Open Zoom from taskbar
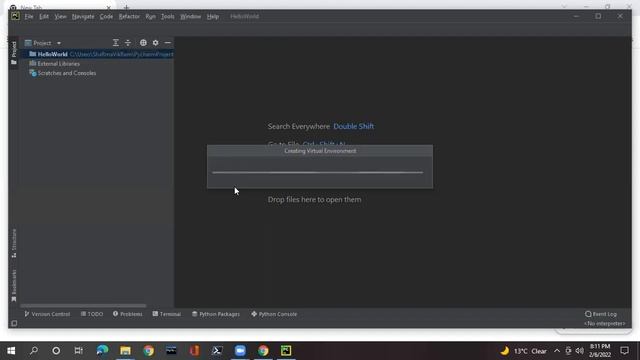The height and width of the screenshot is (360, 640). [x=240, y=351]
